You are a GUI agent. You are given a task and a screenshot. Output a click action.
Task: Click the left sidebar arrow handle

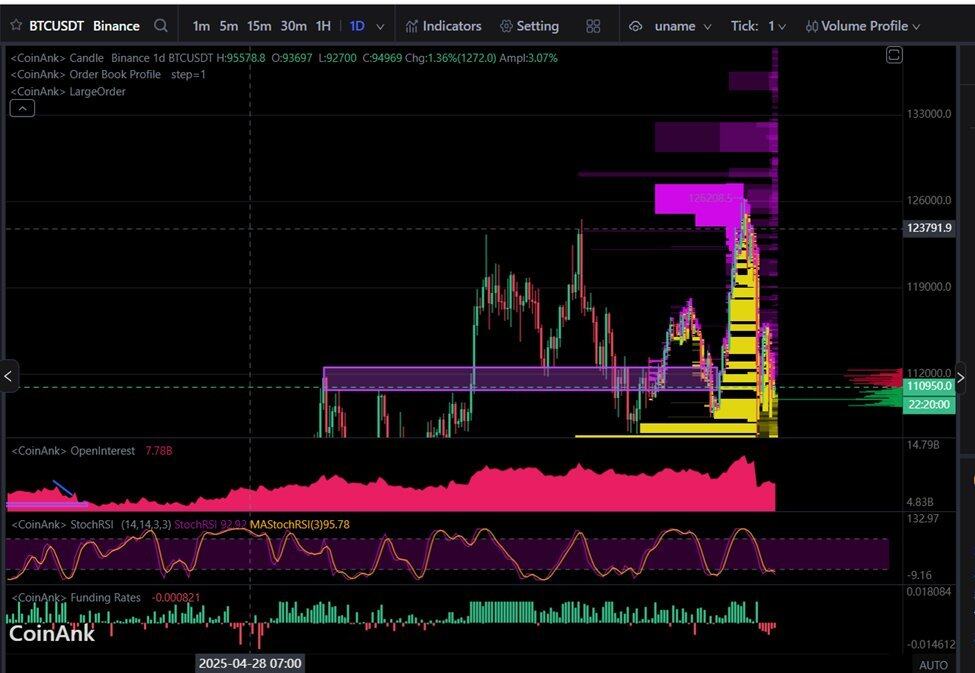[8, 376]
